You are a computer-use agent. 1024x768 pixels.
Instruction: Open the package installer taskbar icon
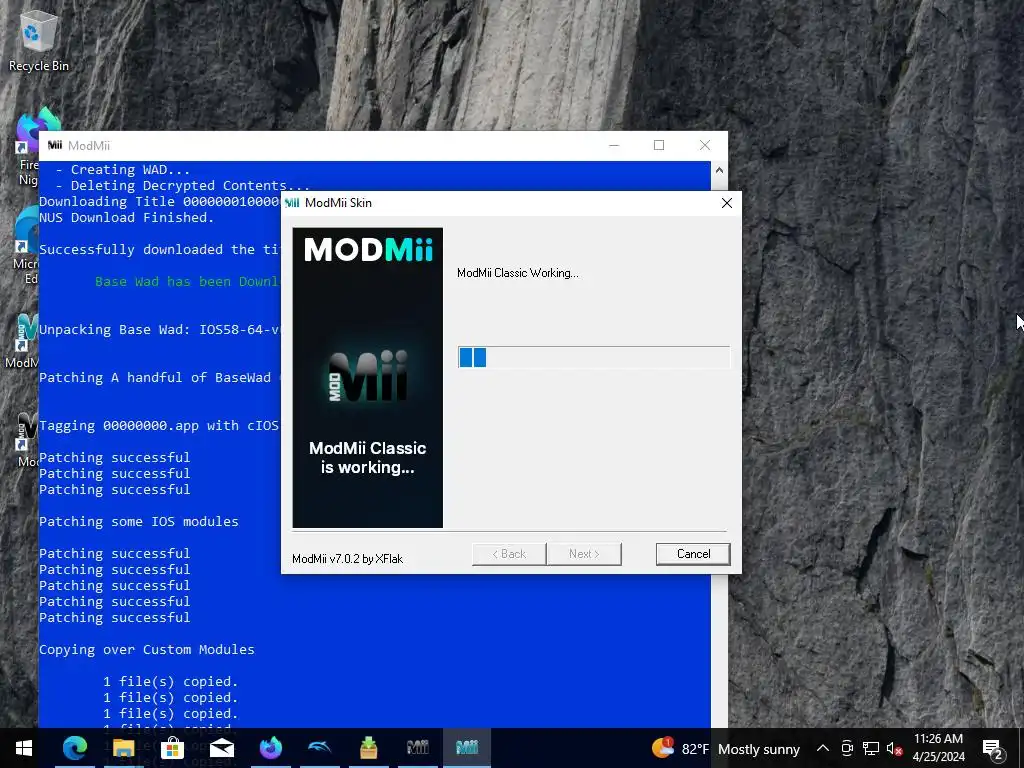pos(368,748)
